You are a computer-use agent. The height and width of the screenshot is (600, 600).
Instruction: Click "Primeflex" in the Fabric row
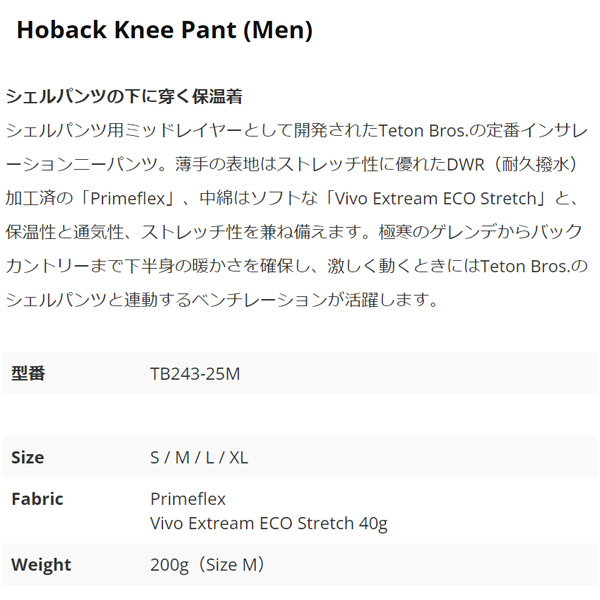188,499
